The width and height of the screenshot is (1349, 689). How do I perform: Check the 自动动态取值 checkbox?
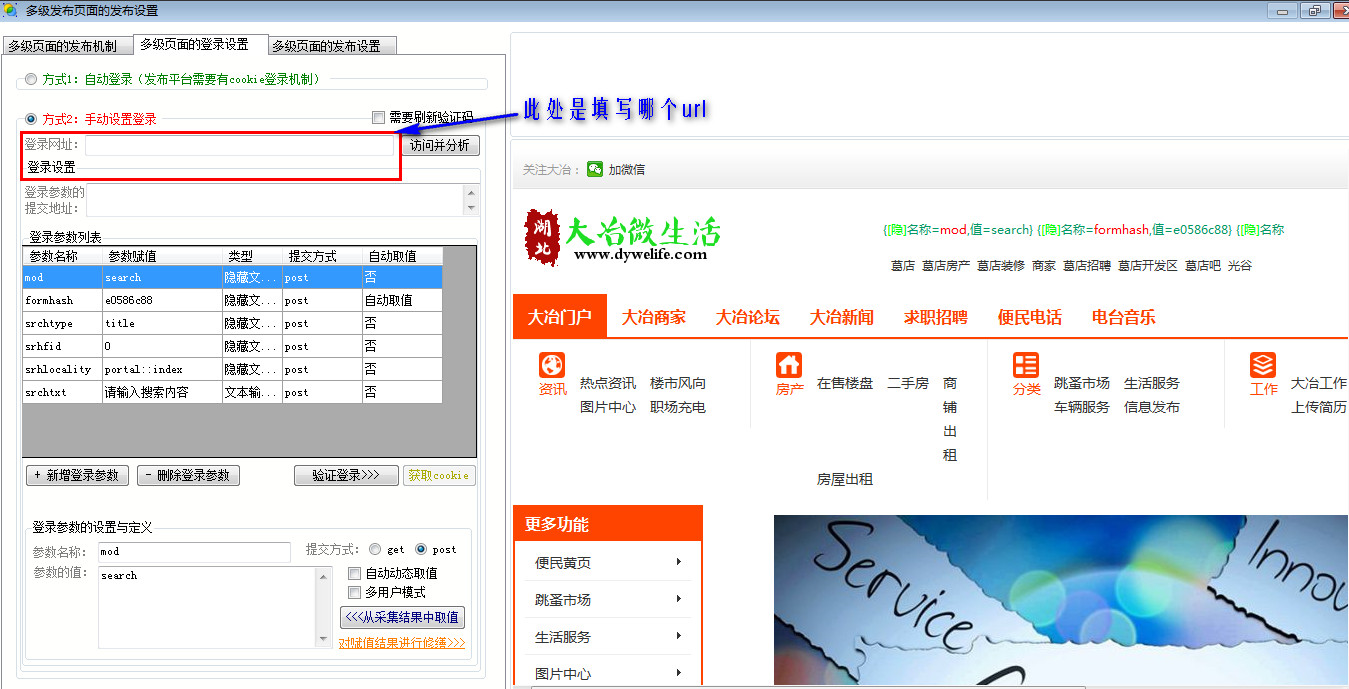[354, 573]
